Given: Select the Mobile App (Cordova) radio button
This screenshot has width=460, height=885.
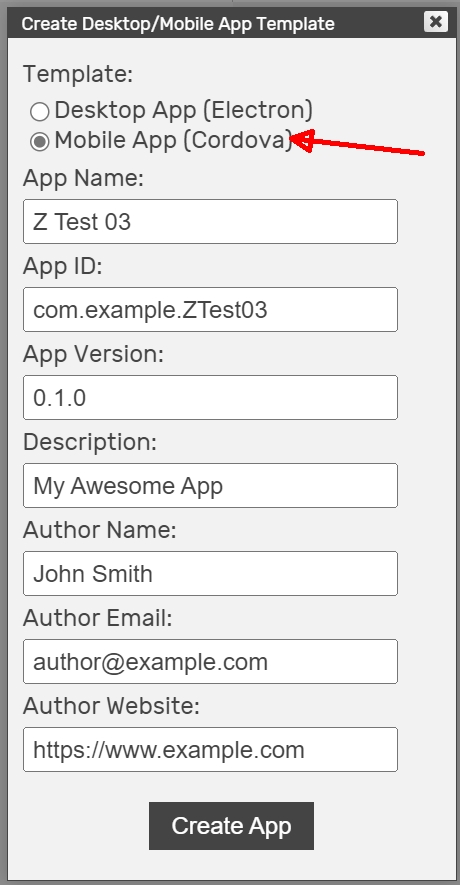Looking at the screenshot, I should [40, 142].
